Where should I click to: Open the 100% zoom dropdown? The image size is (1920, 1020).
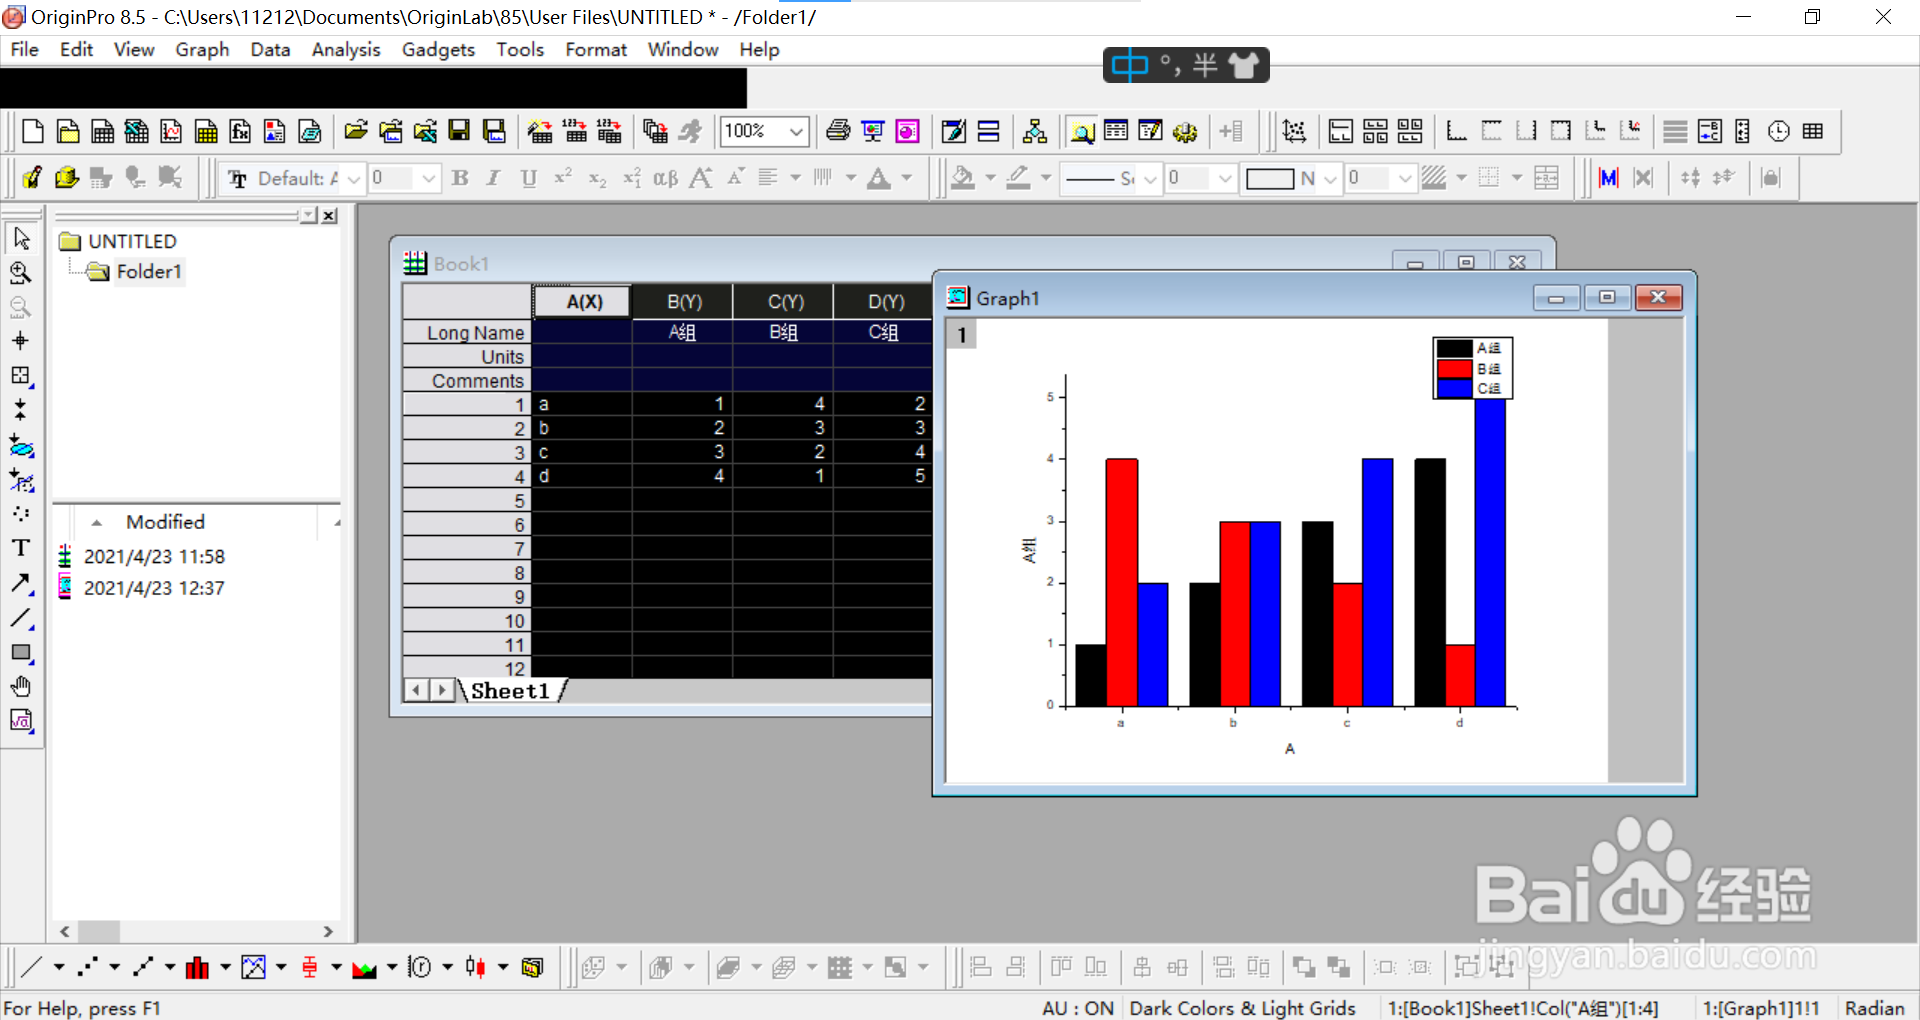[796, 131]
